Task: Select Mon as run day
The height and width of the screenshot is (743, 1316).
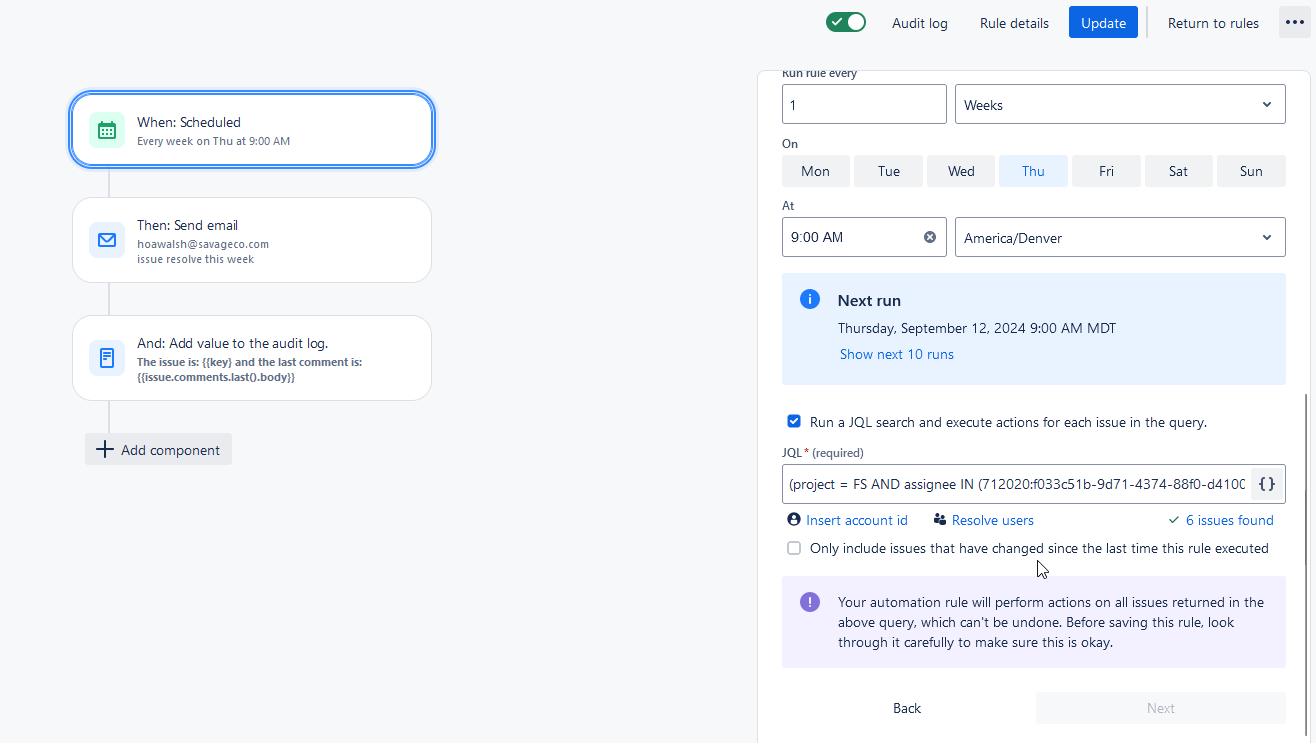Action: pyautogui.click(x=816, y=171)
